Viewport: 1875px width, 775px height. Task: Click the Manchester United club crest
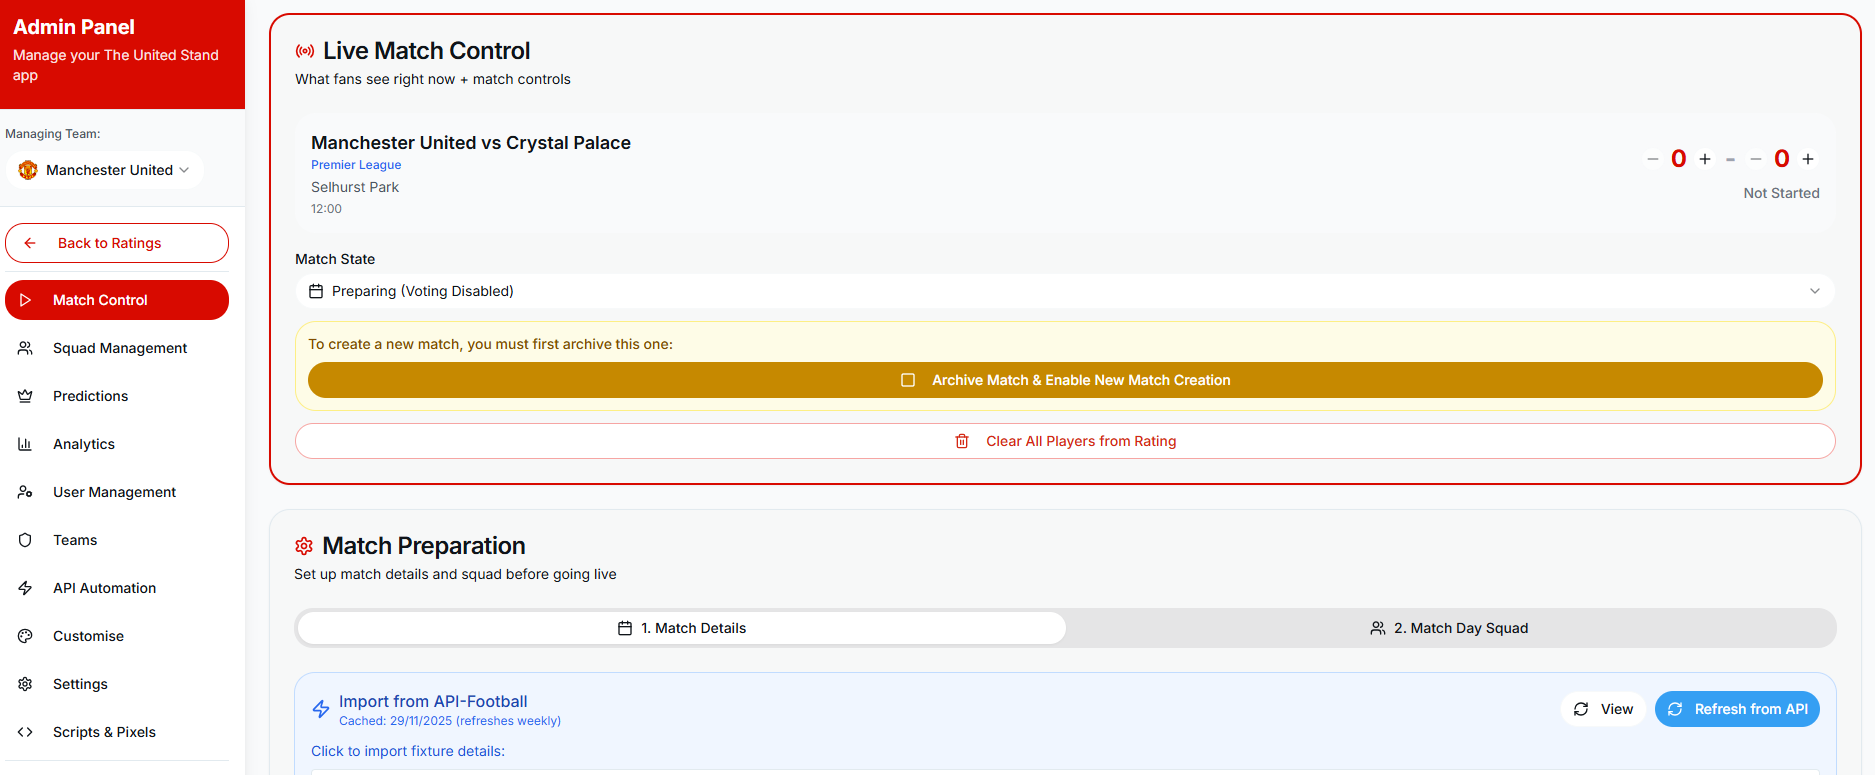(x=28, y=170)
